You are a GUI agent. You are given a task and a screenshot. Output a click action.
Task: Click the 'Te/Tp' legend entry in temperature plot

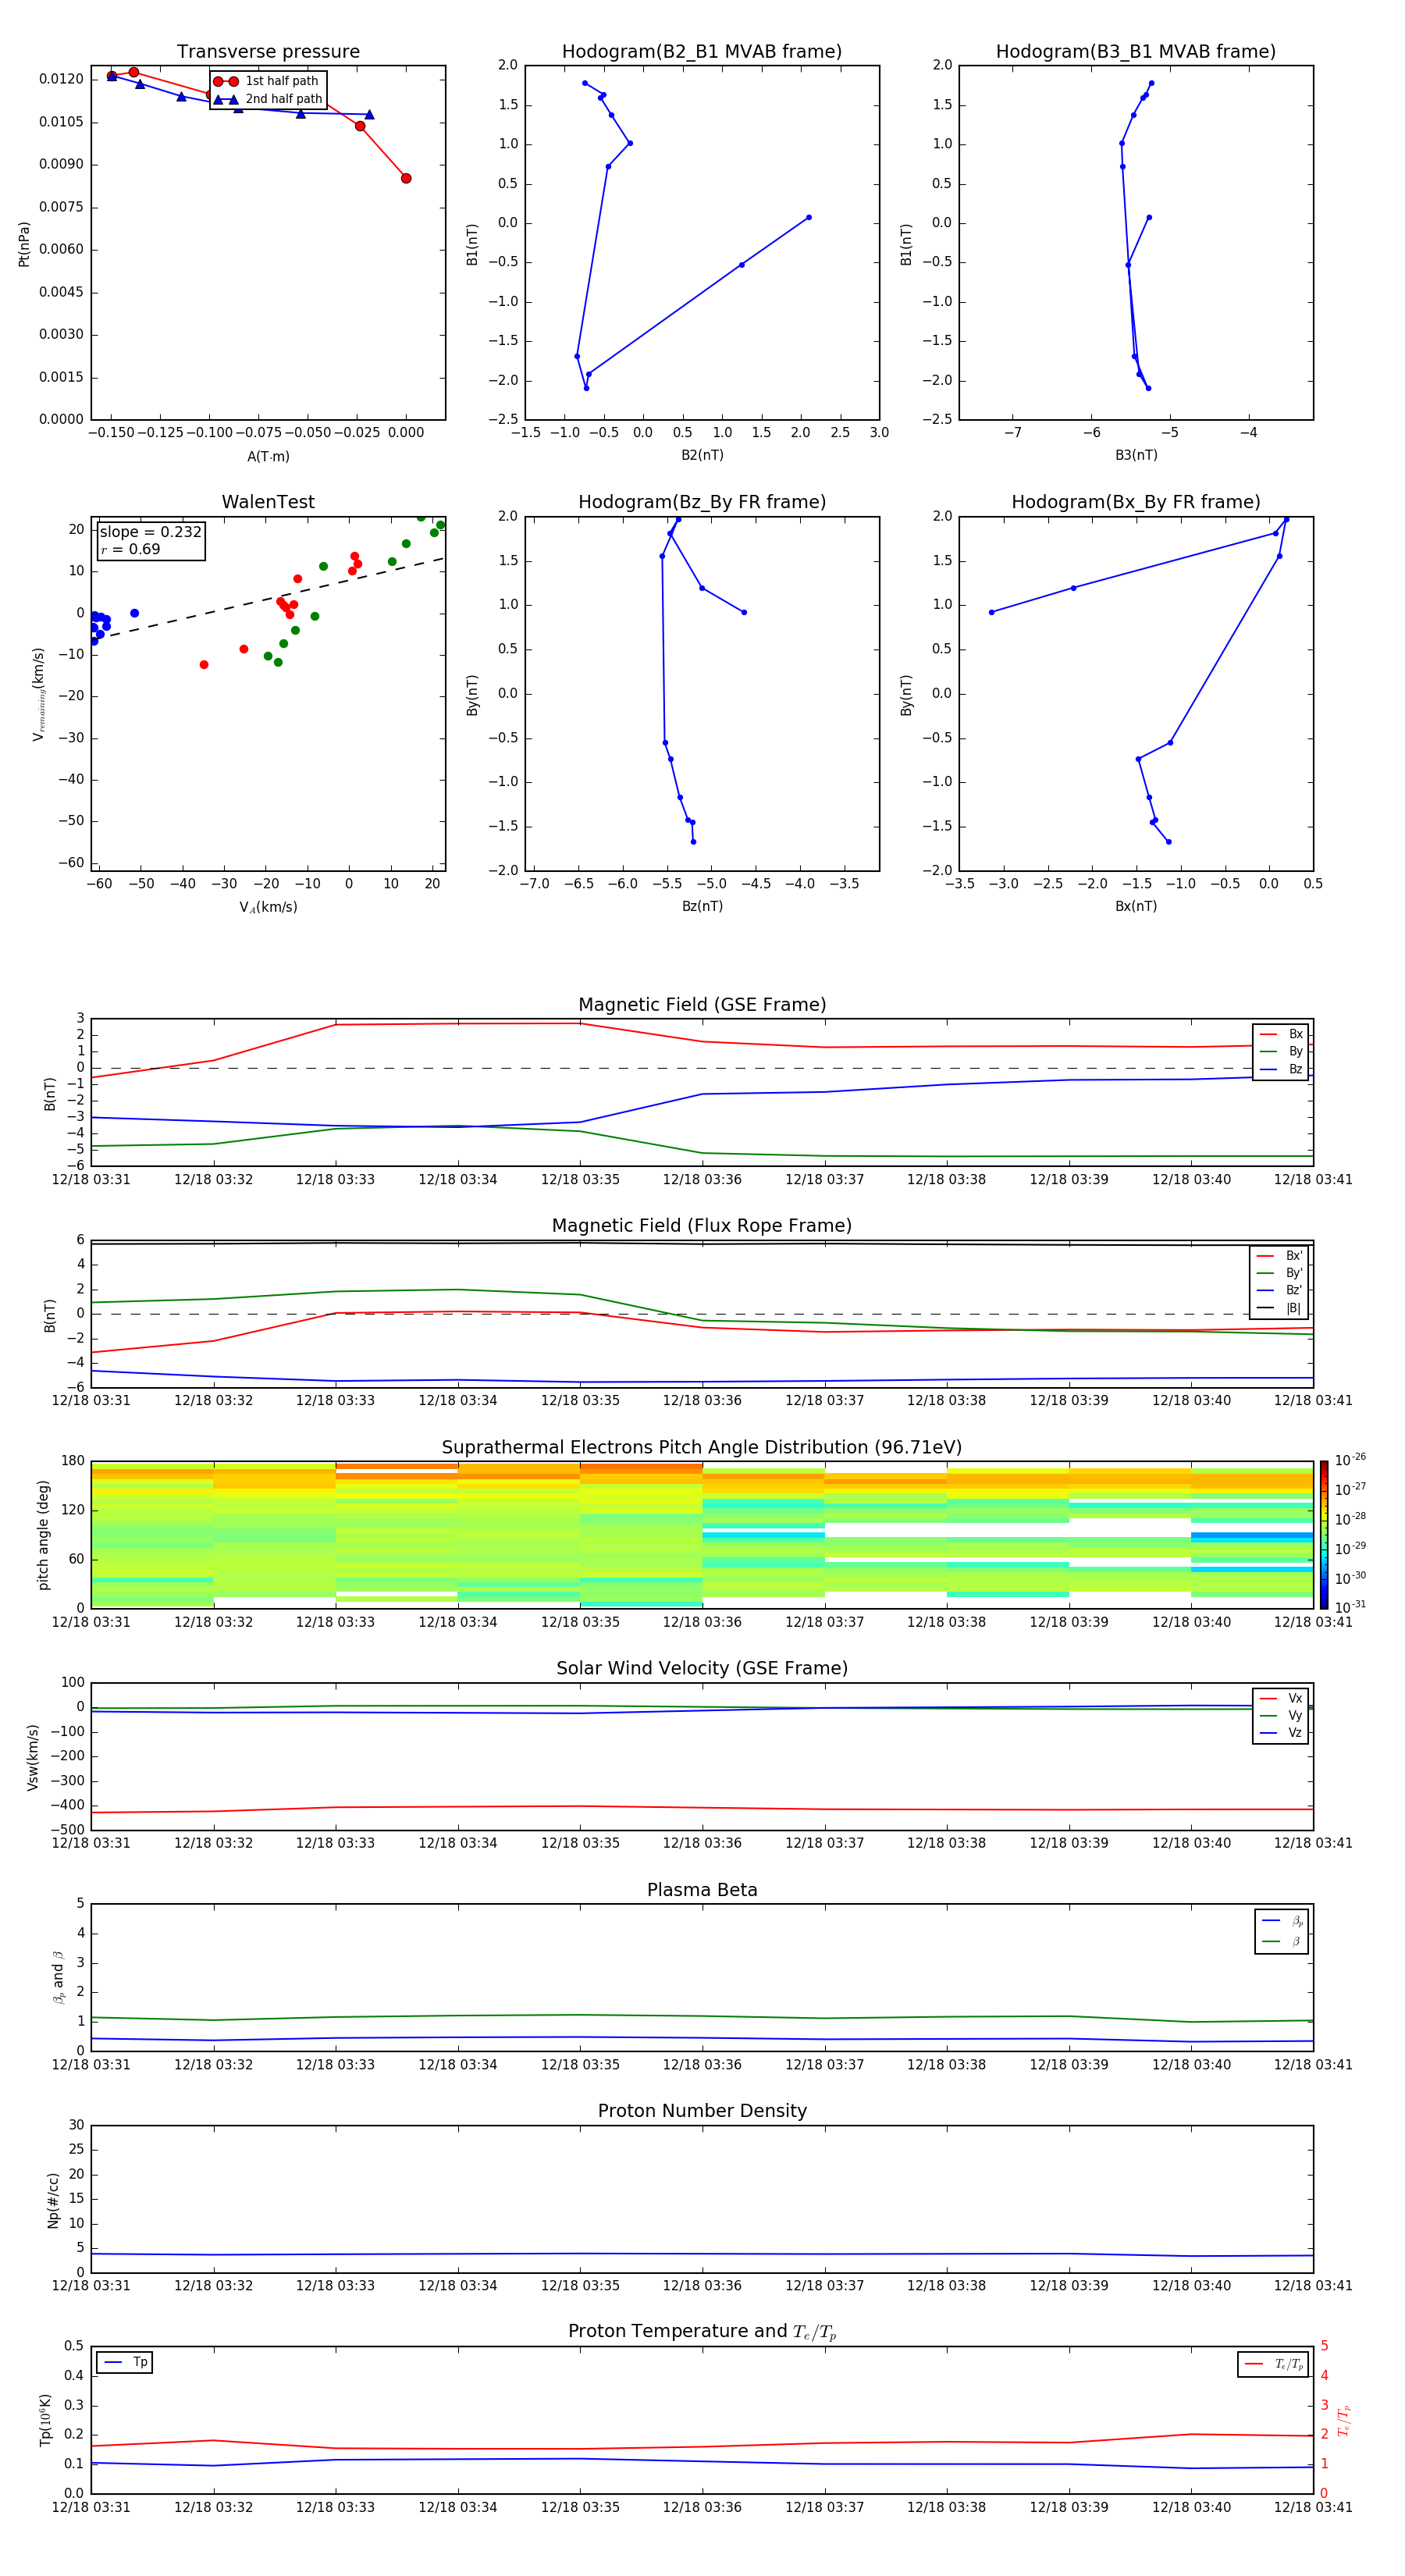(x=1273, y=2364)
